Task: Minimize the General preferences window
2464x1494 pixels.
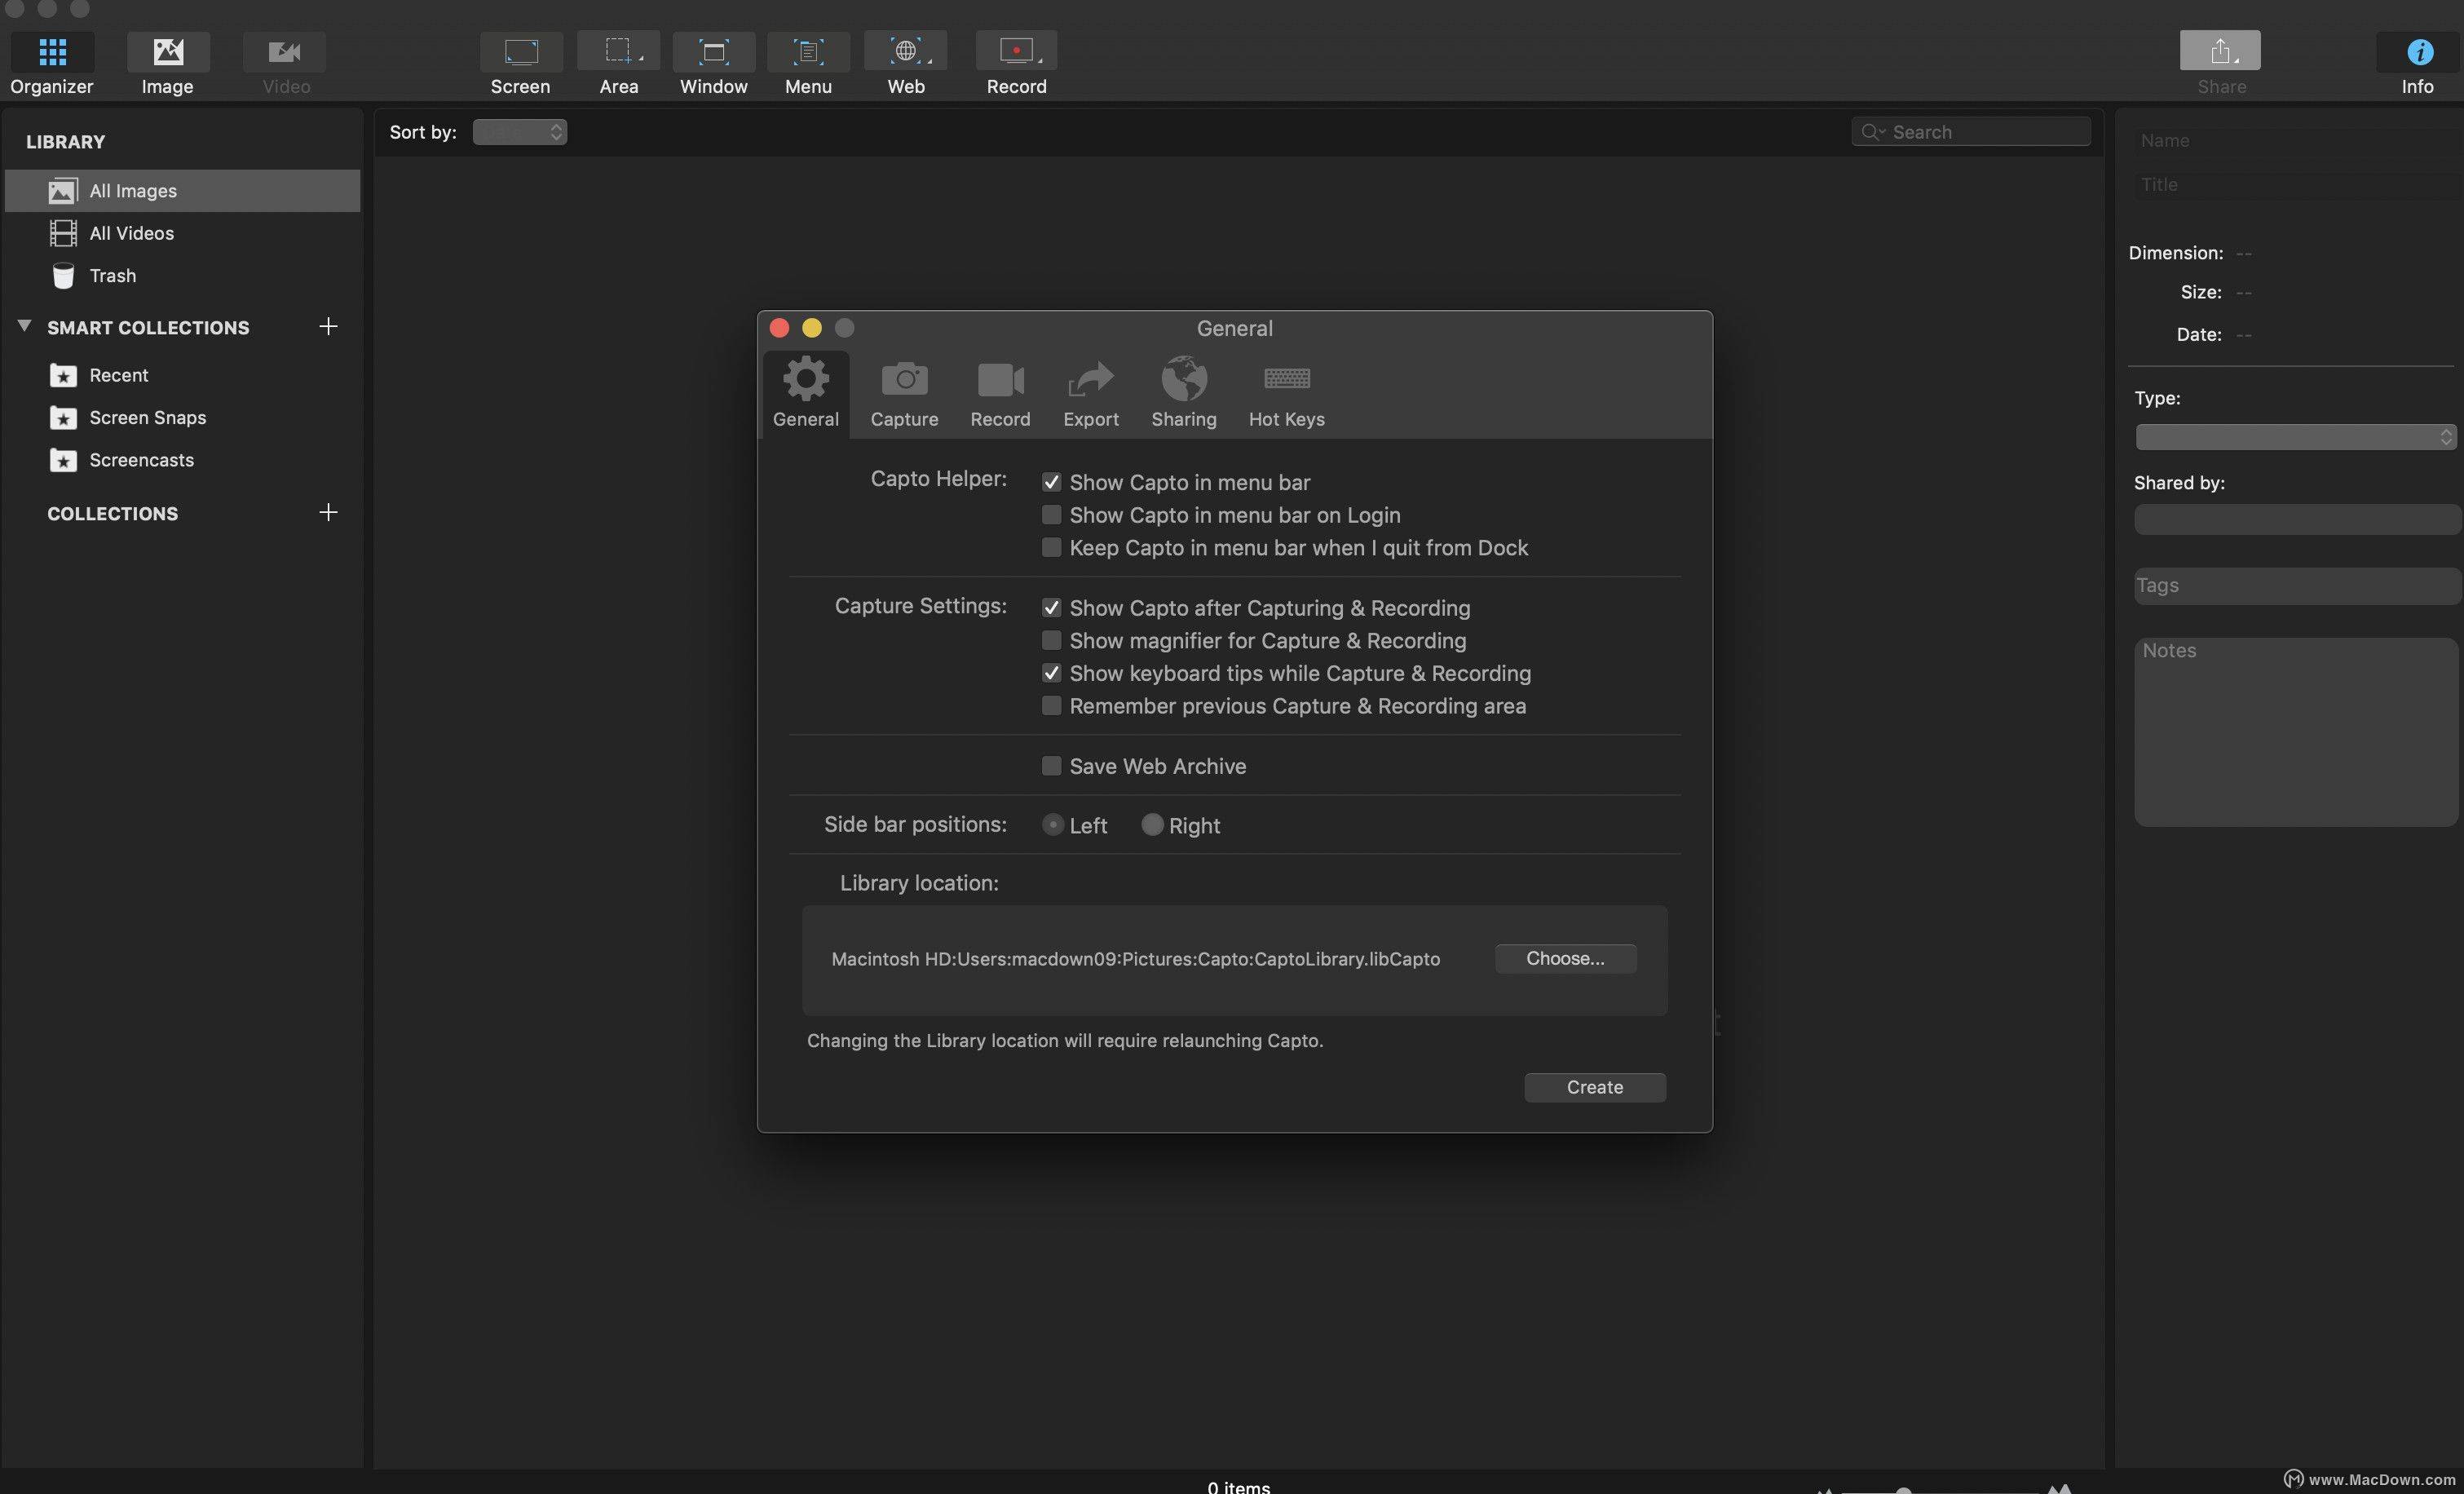Action: (812, 328)
